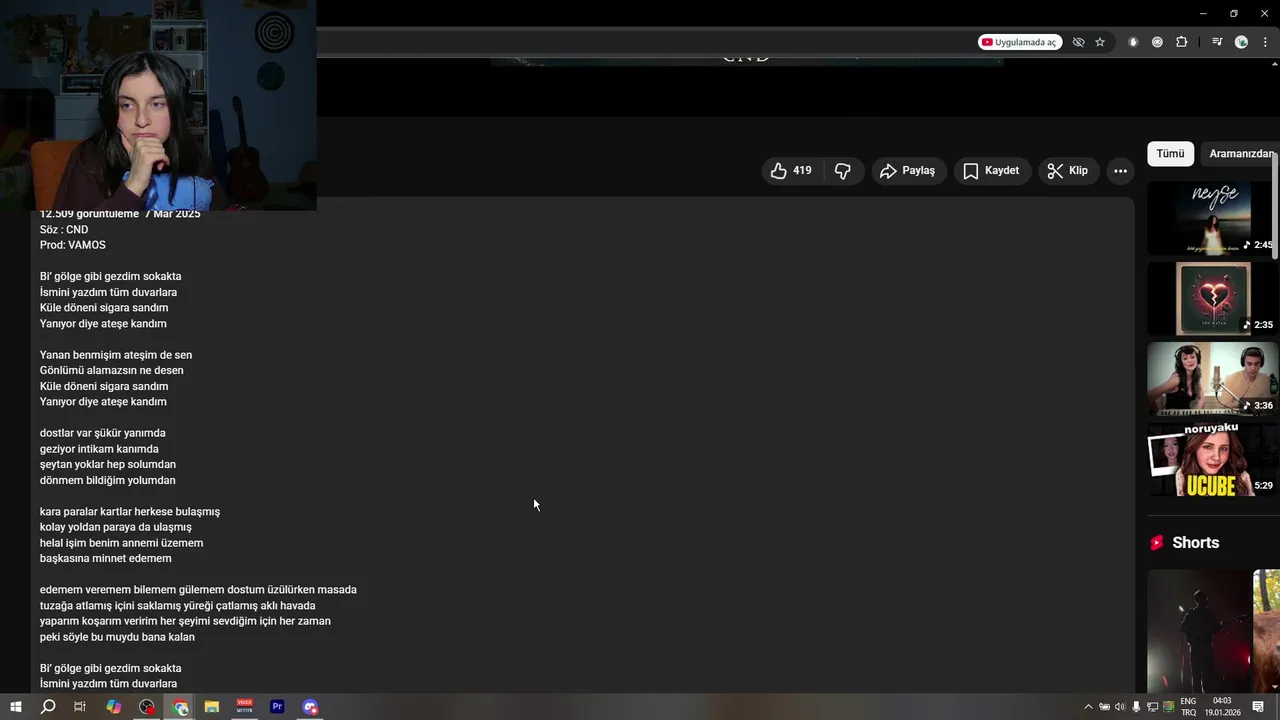Image resolution: width=1280 pixels, height=720 pixels.
Task: Open the first Shorts video thumbnail
Action: click(1199, 630)
